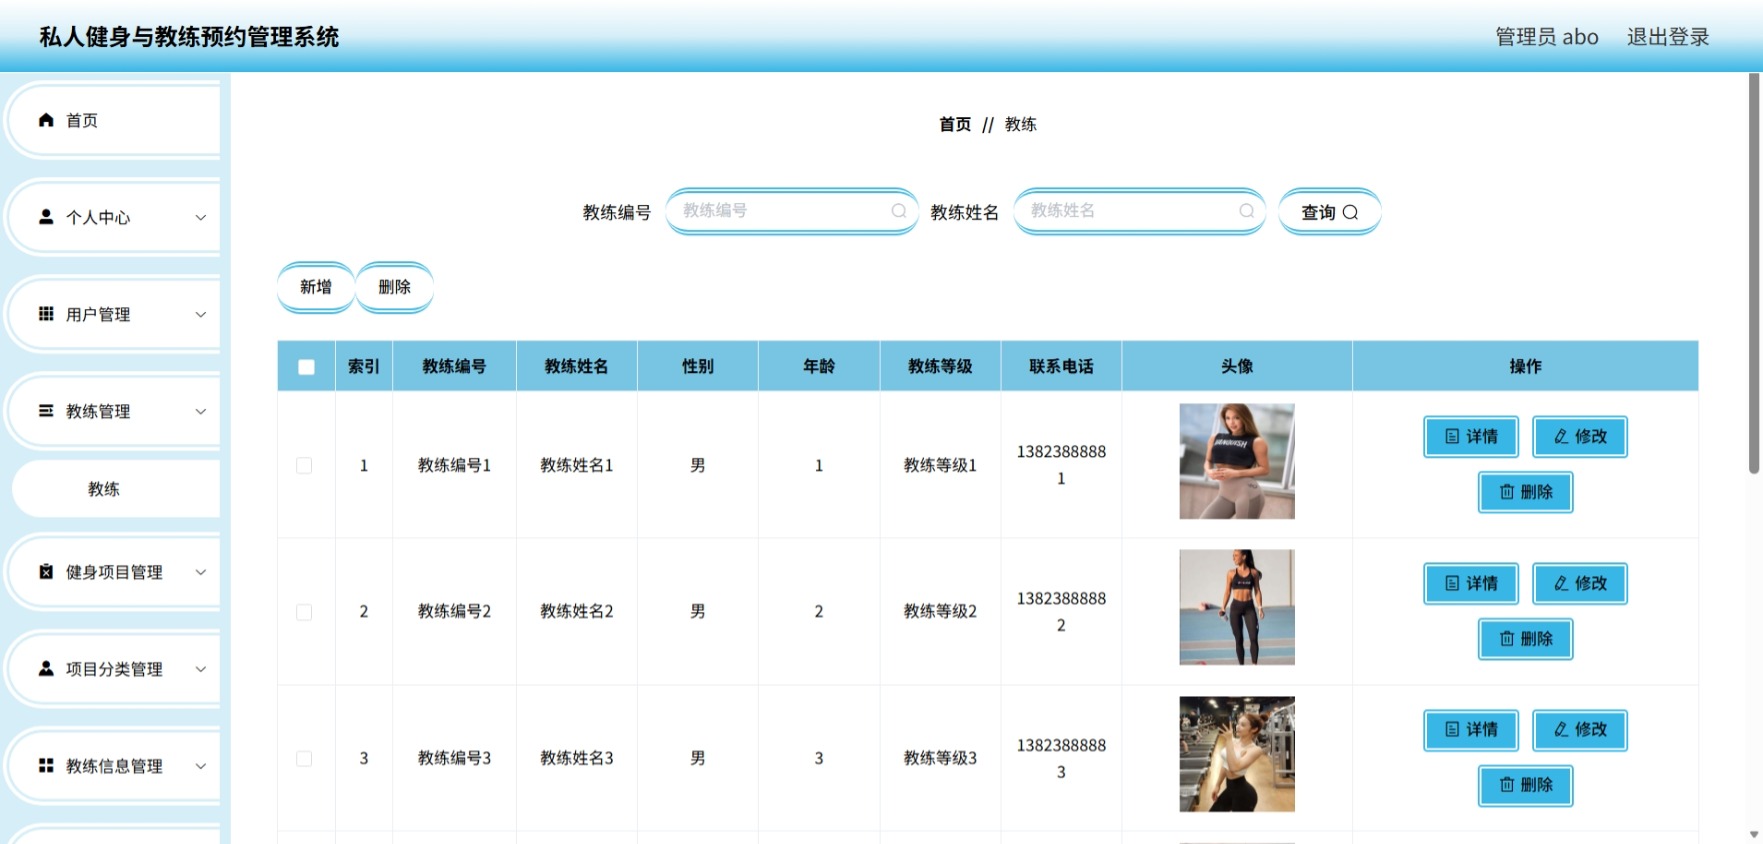The image size is (1763, 844).
Task: Click the 头像 column header
Action: pos(1237,366)
